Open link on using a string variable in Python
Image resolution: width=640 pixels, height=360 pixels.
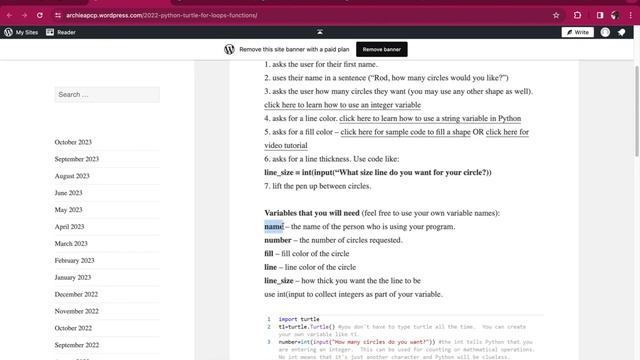430,118
